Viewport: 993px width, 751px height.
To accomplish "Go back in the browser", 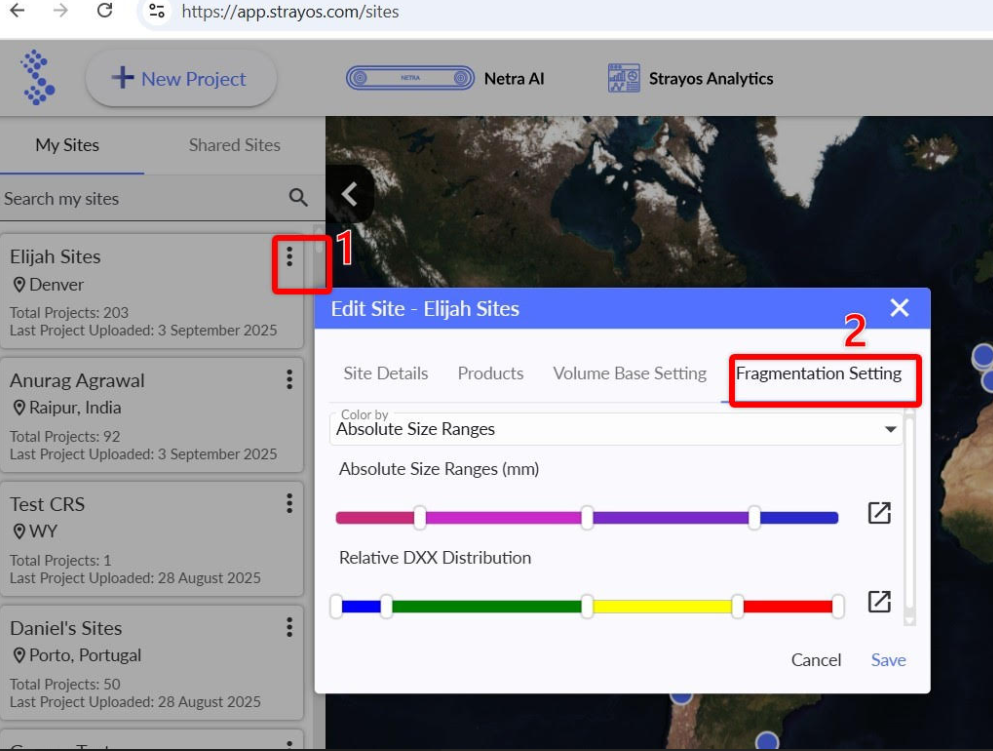I will 18,11.
